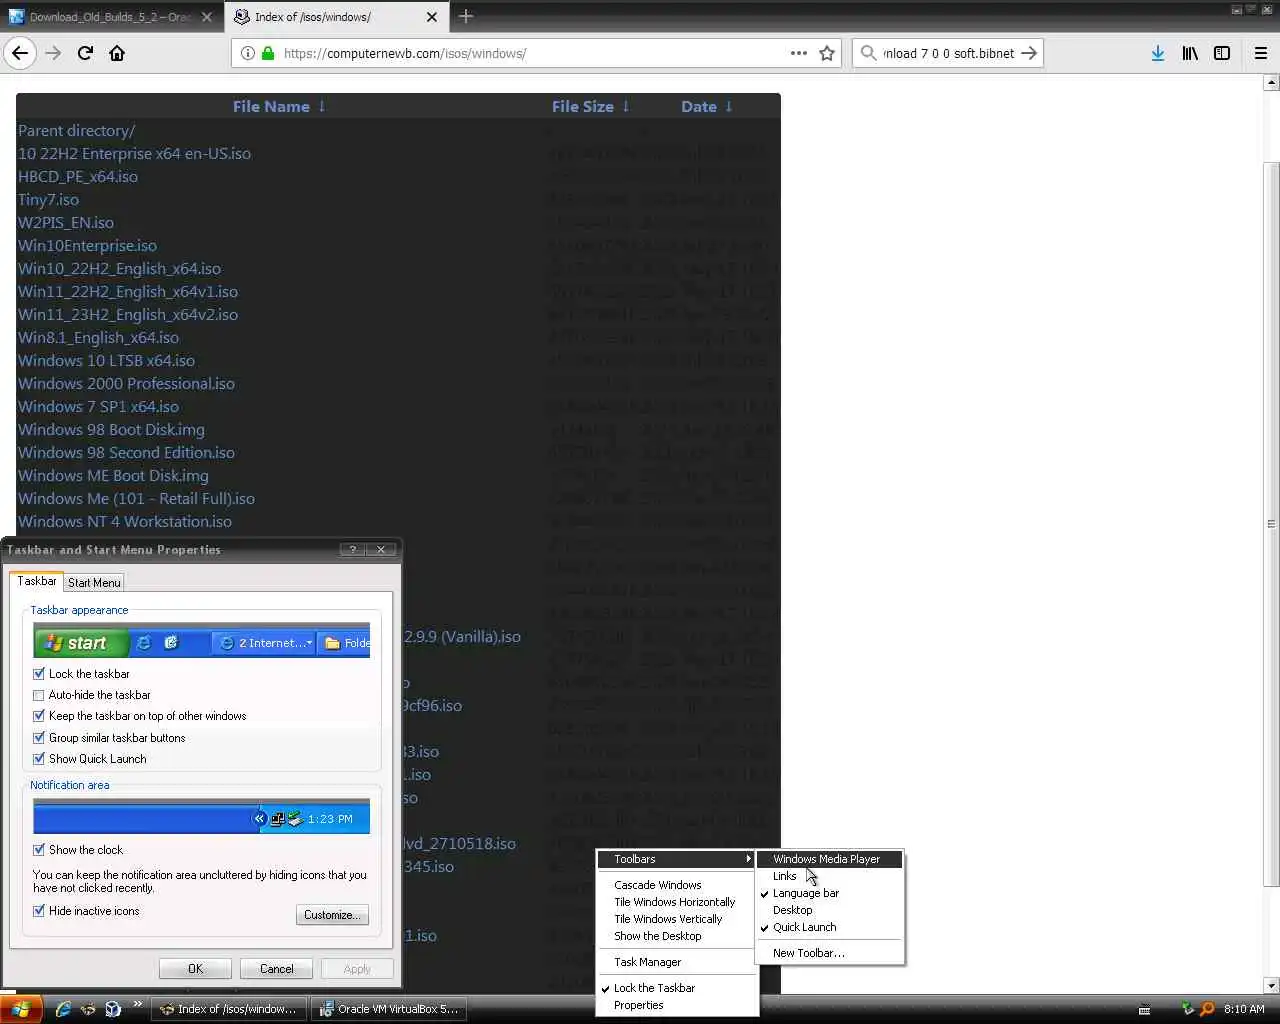Select Desktop in the toolbars submenu
Screen dimensions: 1280x1024
click(x=830, y=910)
